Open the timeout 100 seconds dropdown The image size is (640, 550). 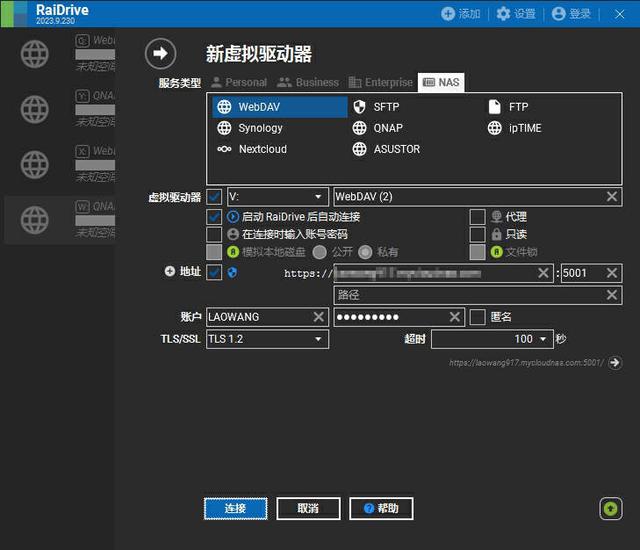point(492,339)
